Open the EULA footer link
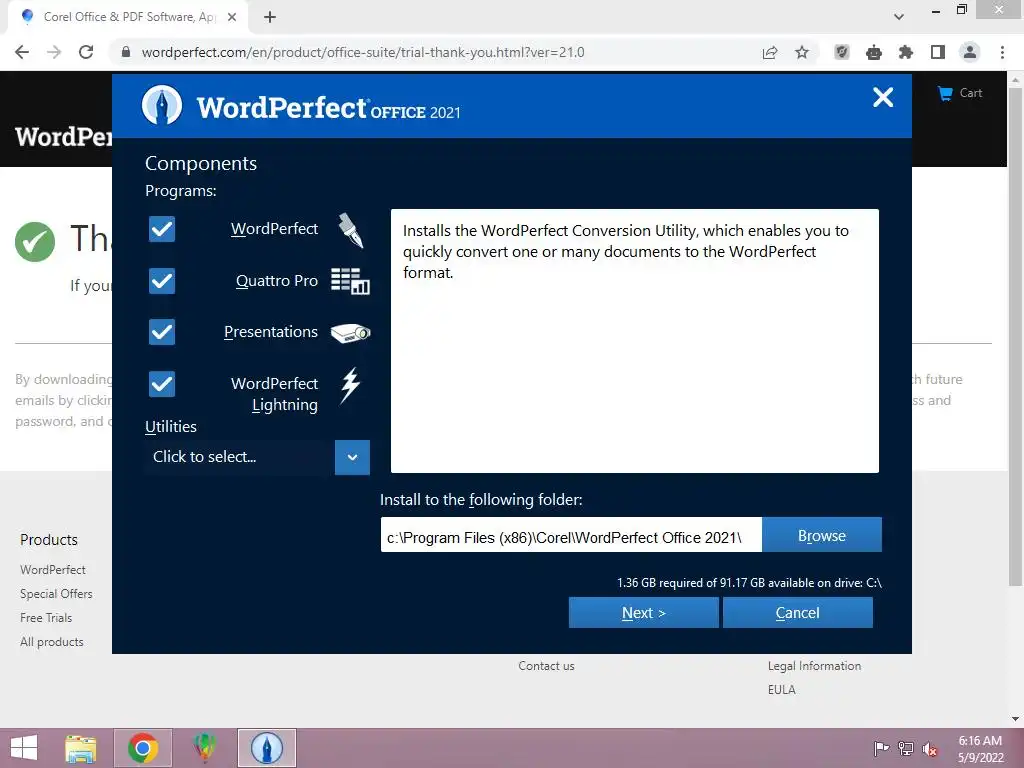 (782, 690)
